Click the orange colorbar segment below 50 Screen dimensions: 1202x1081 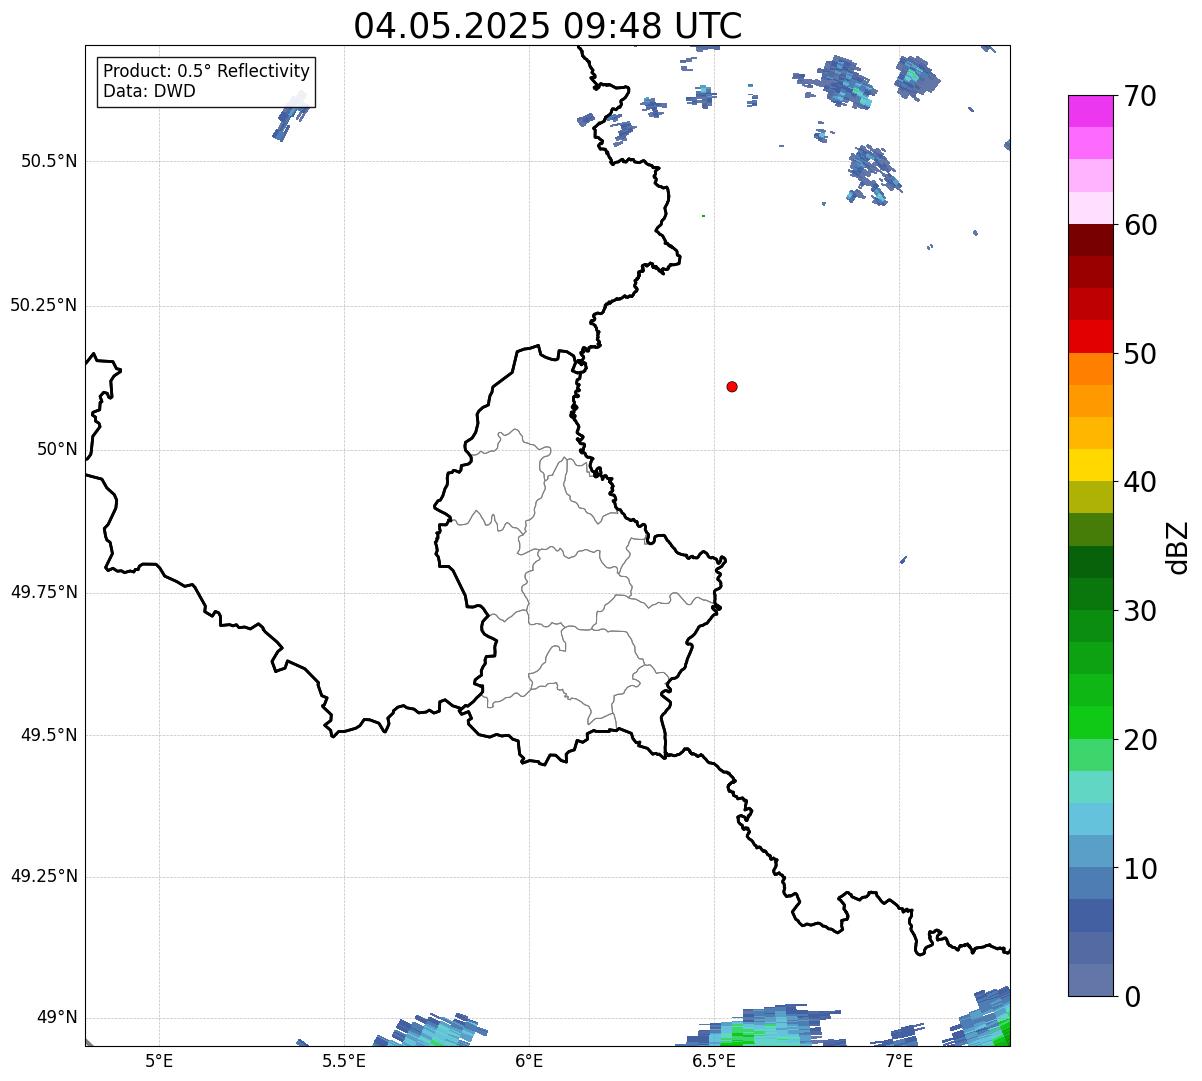pos(1090,369)
